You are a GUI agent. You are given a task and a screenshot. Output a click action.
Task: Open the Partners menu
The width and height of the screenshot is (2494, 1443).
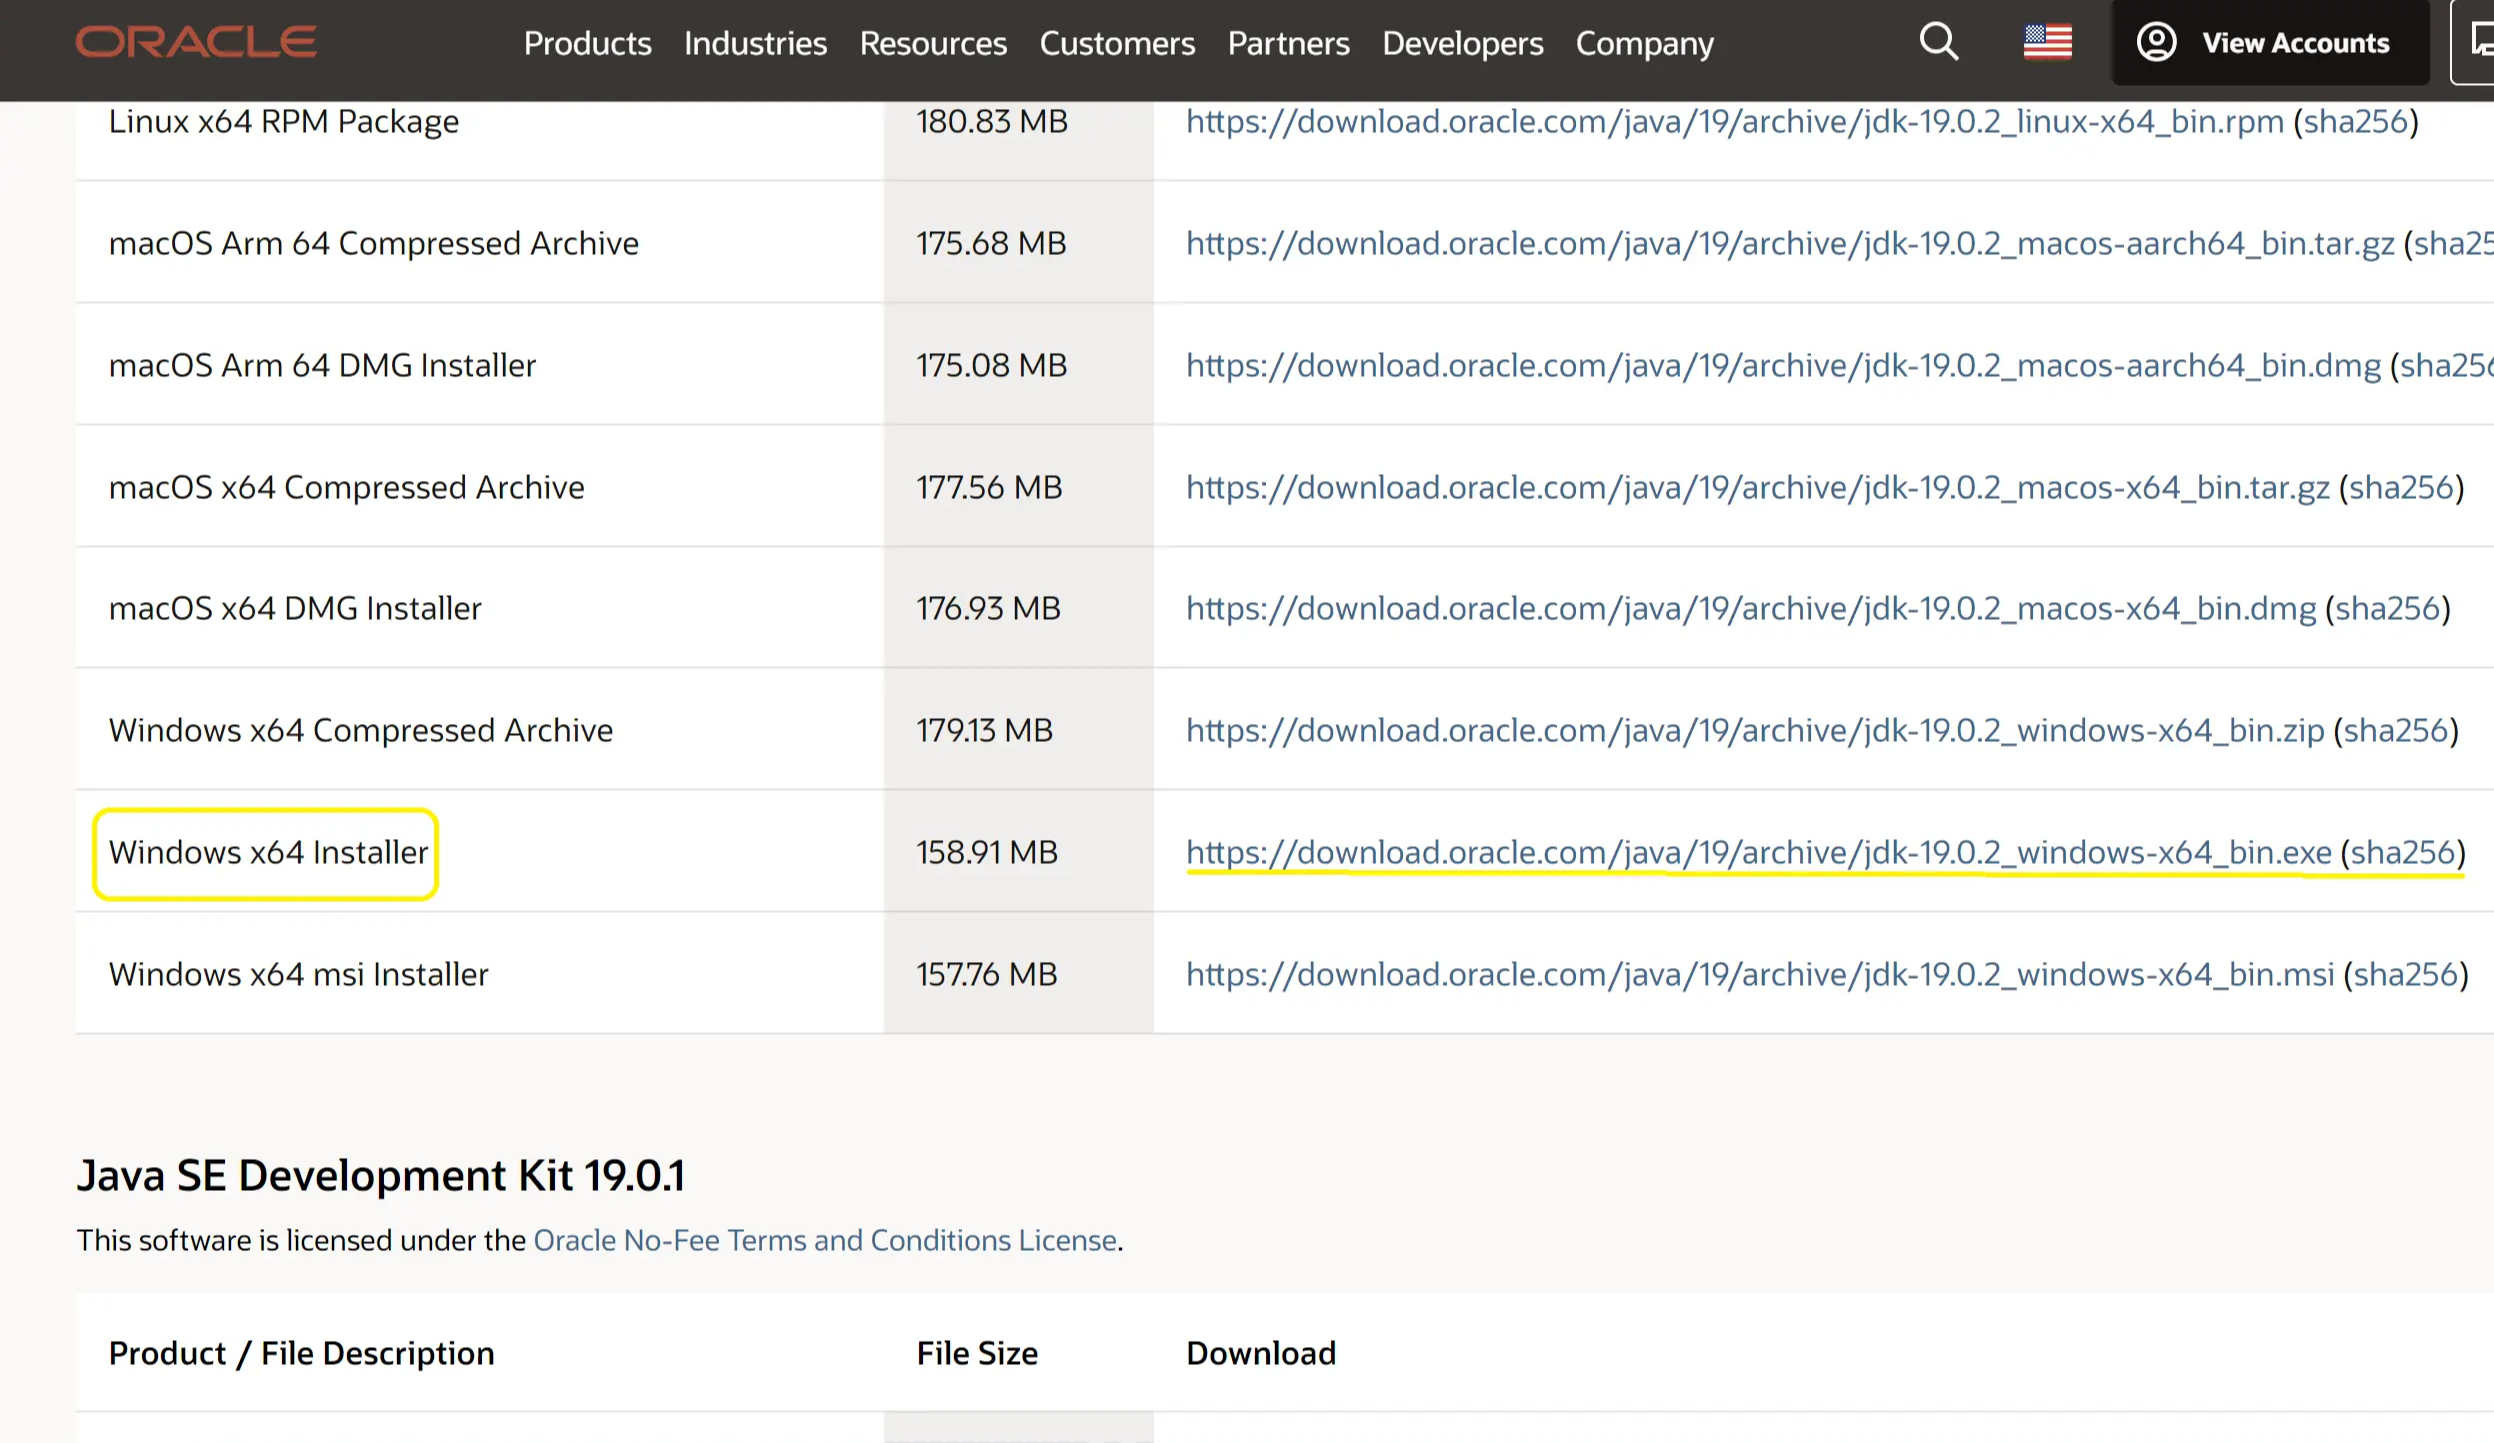pyautogui.click(x=1288, y=43)
